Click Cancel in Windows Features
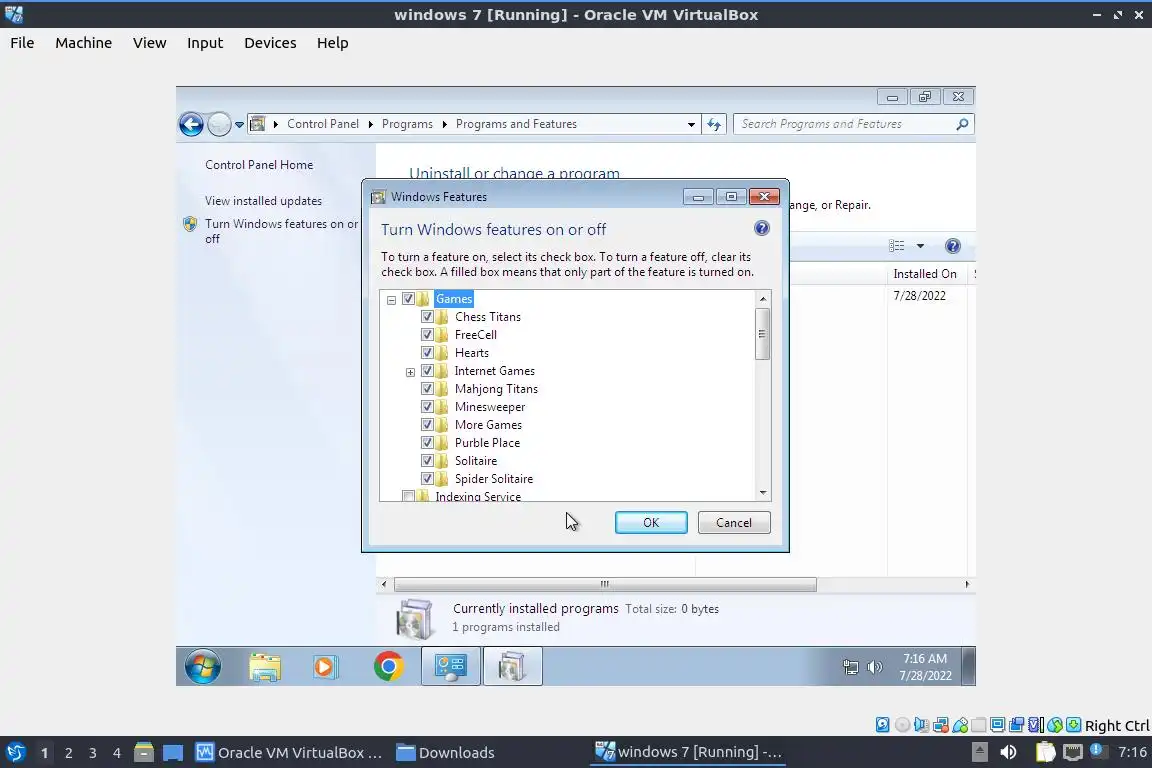Screen dimensions: 1152x768 734,523
